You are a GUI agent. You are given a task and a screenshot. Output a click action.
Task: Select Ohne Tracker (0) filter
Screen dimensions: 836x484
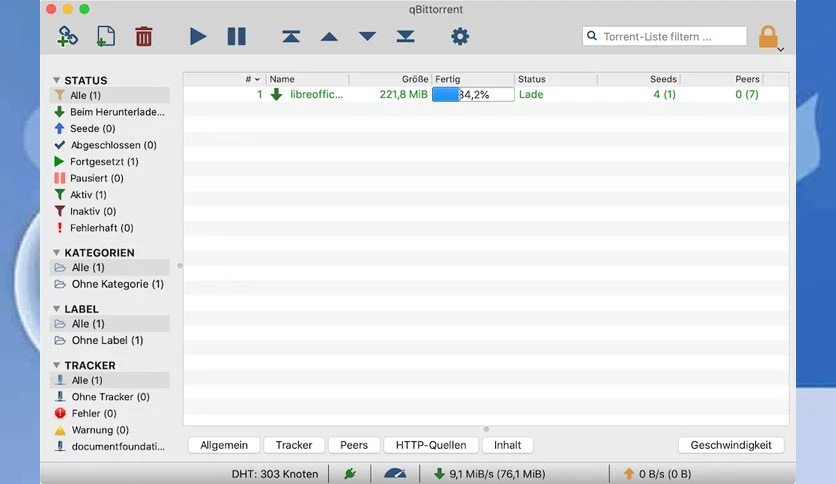(109, 397)
